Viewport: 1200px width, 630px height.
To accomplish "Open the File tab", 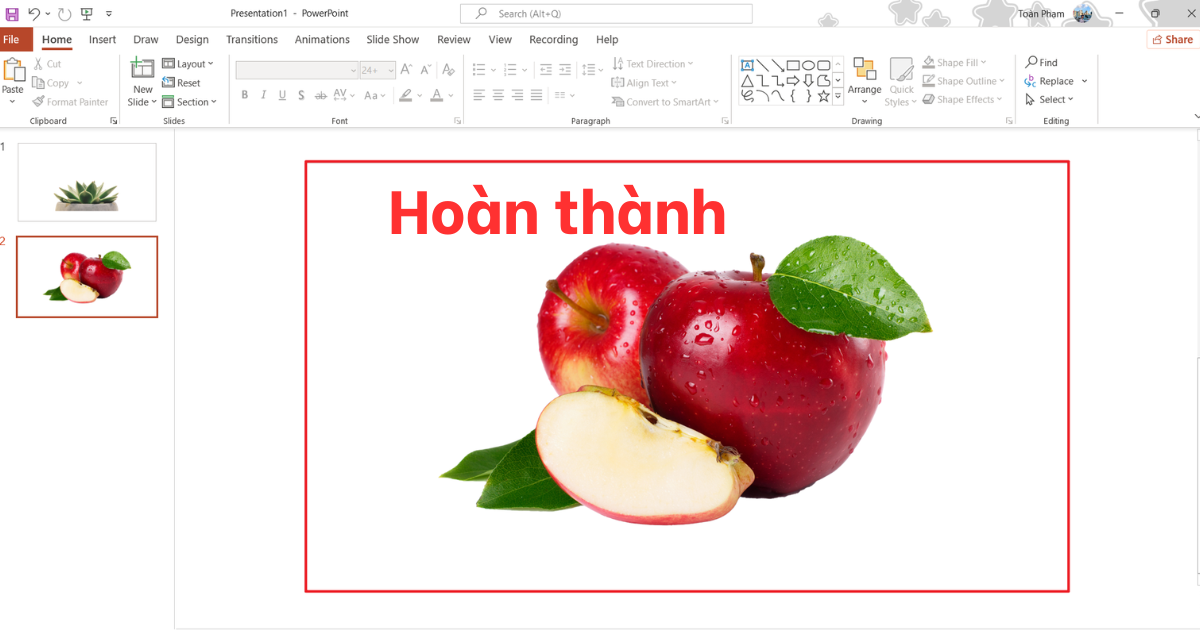I will point(12,40).
